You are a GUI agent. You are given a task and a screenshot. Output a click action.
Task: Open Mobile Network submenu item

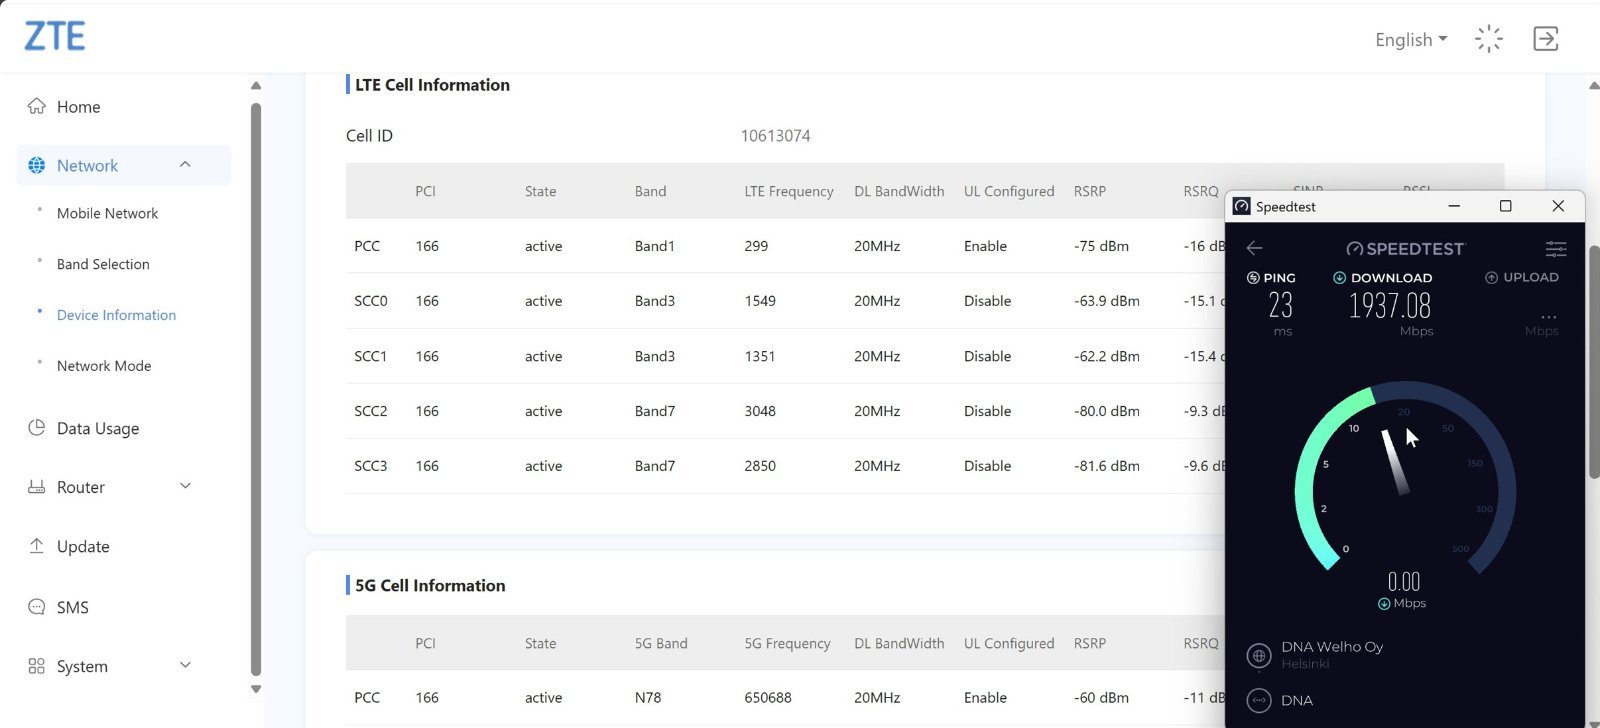tap(107, 213)
